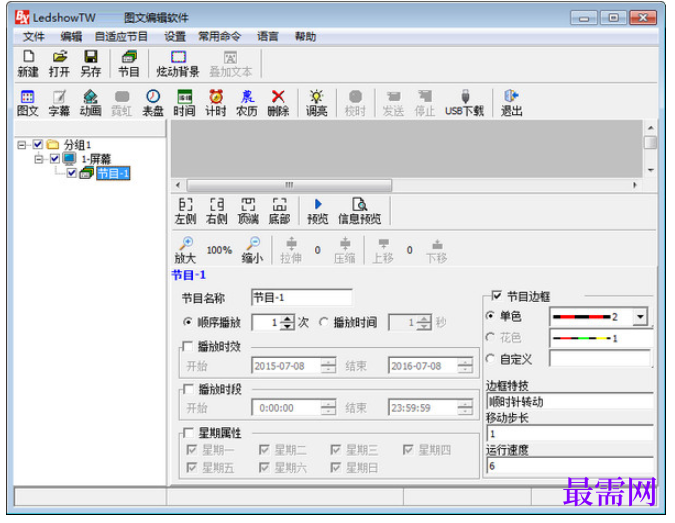Image resolution: width=675 pixels, height=523 pixels.
Task: Open the 文件 menu
Action: (34, 37)
